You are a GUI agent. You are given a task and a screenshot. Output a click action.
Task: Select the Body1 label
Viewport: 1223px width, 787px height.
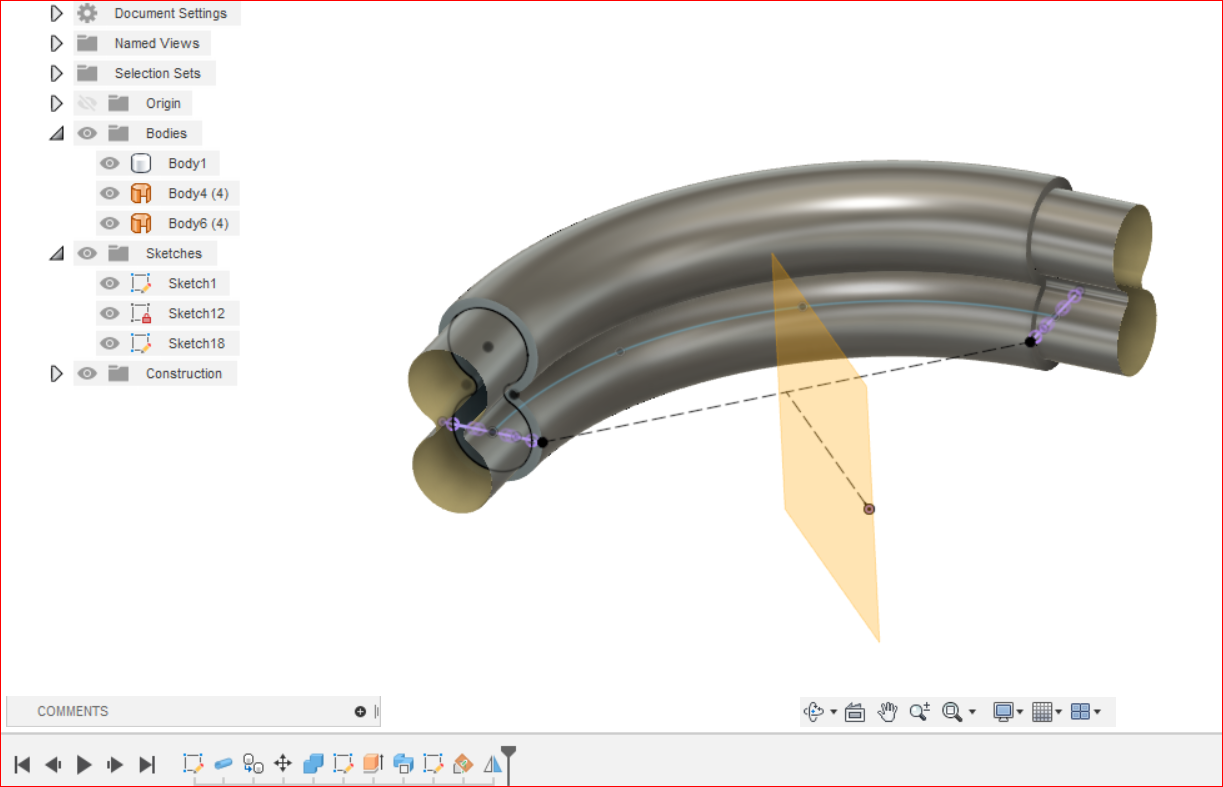pyautogui.click(x=187, y=163)
